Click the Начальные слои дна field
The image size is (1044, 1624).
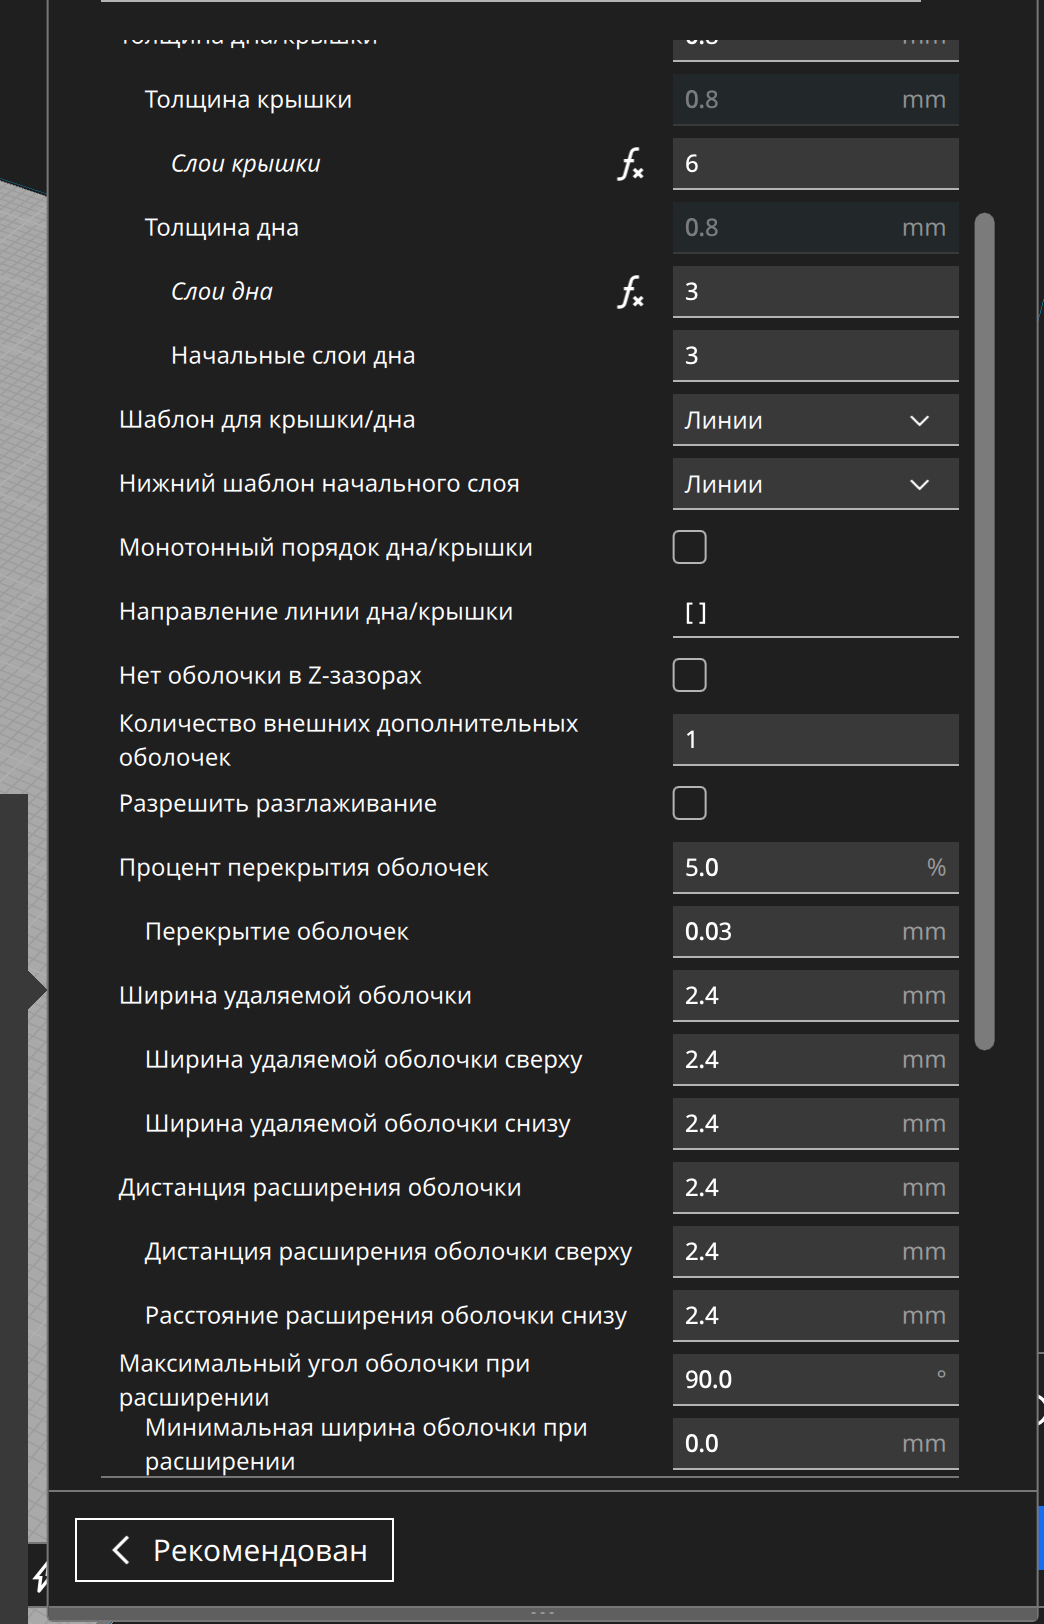point(816,356)
